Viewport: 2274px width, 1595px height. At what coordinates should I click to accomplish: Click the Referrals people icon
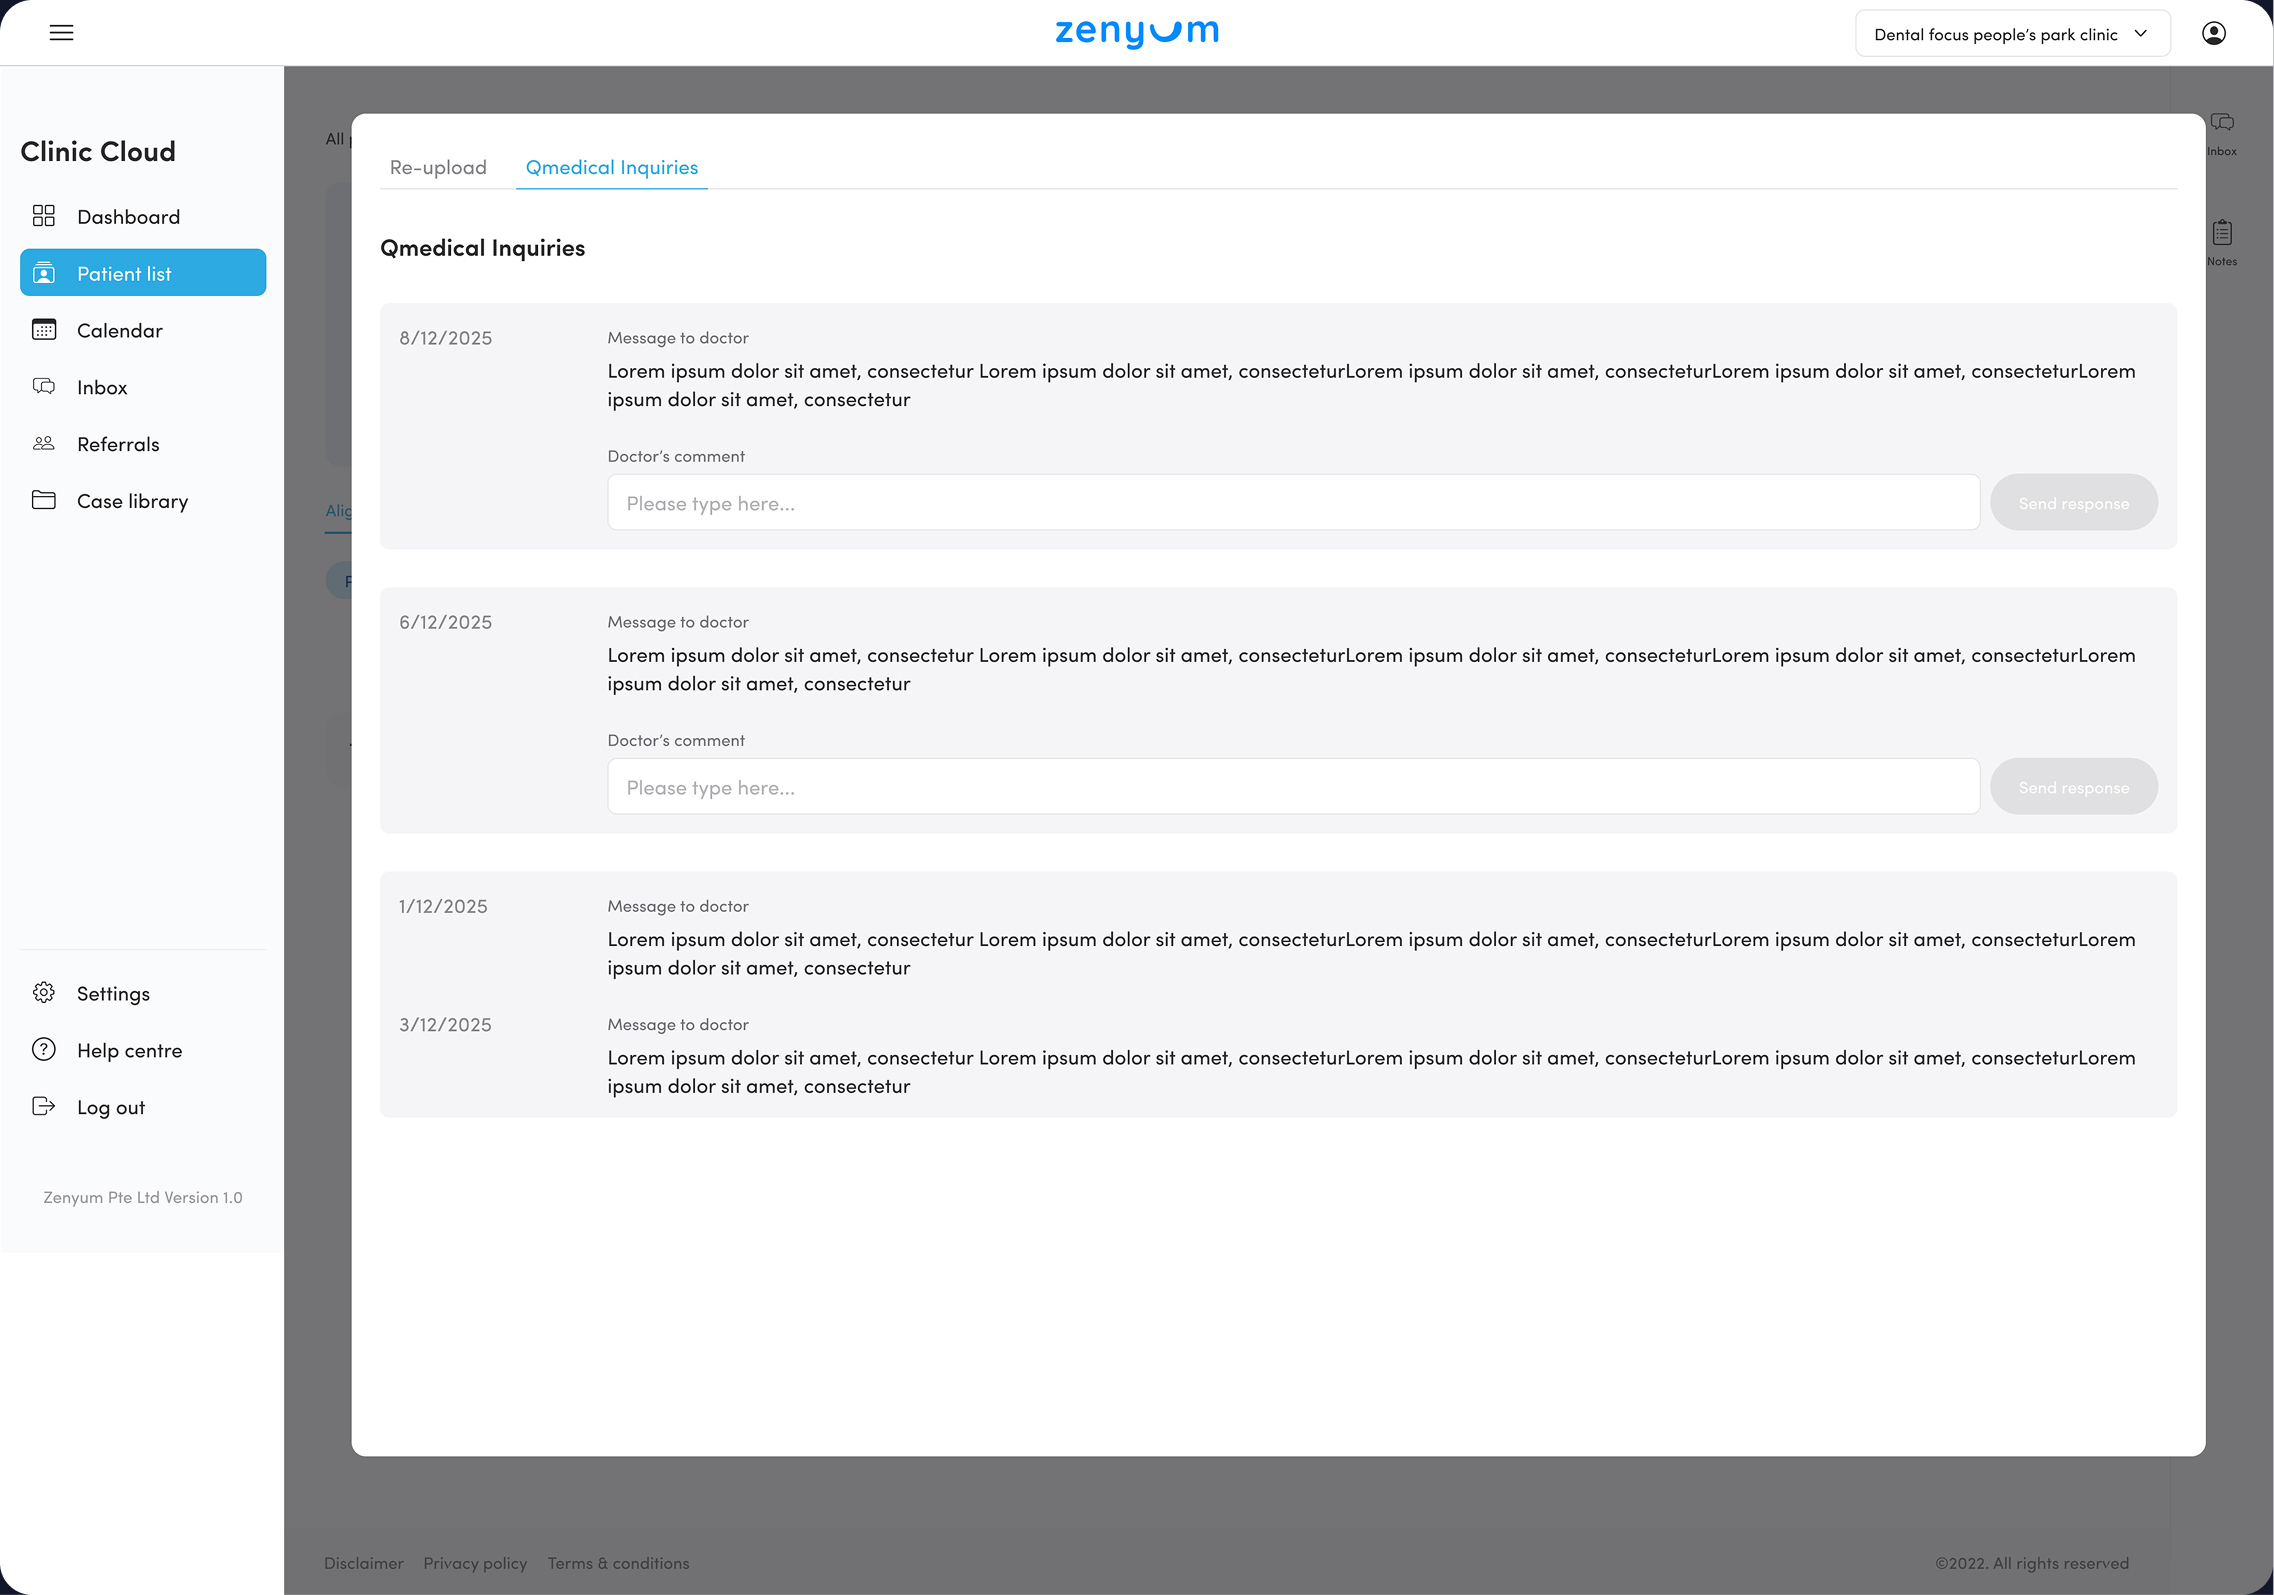(44, 443)
